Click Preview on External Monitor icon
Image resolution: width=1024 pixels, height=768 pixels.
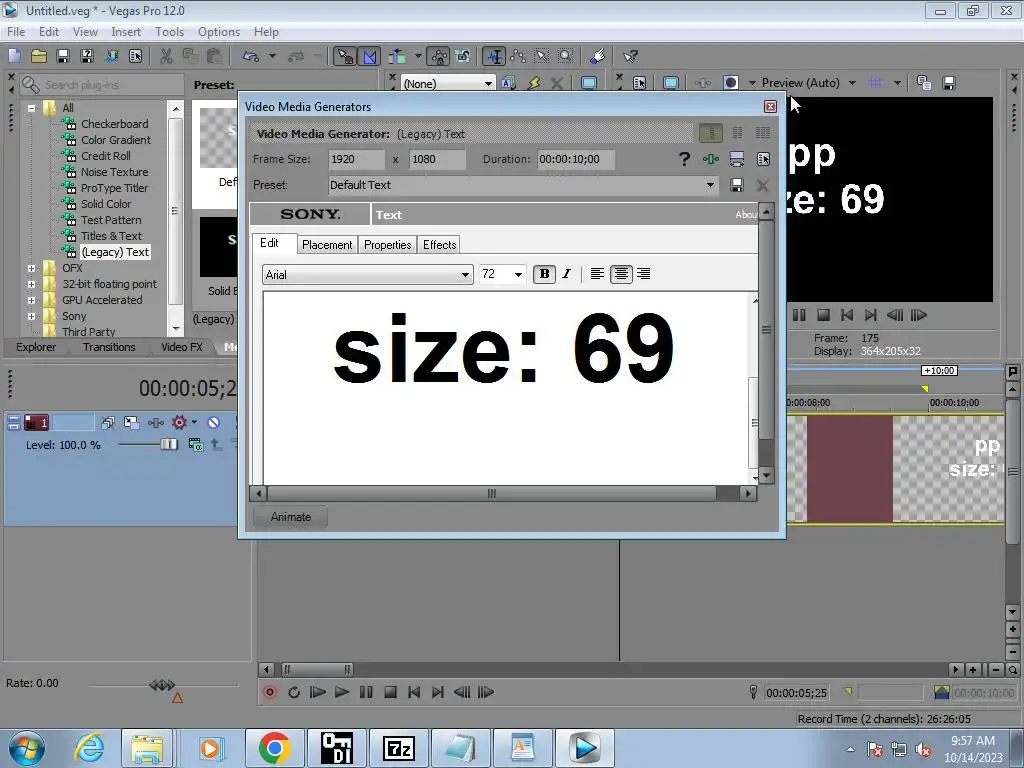click(x=671, y=83)
